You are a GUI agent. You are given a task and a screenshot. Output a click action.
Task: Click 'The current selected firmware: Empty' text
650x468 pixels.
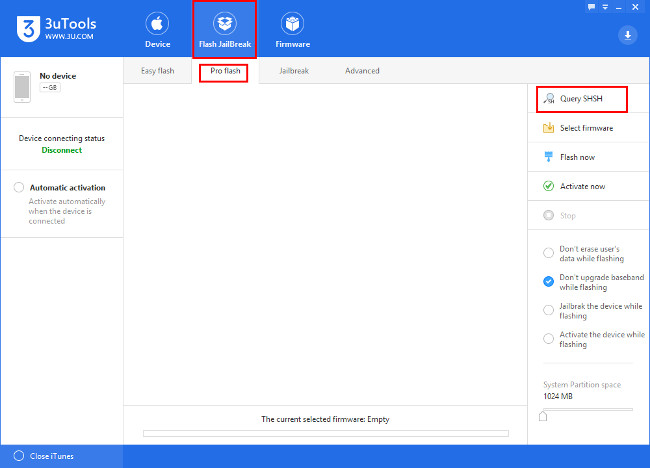tap(325, 419)
